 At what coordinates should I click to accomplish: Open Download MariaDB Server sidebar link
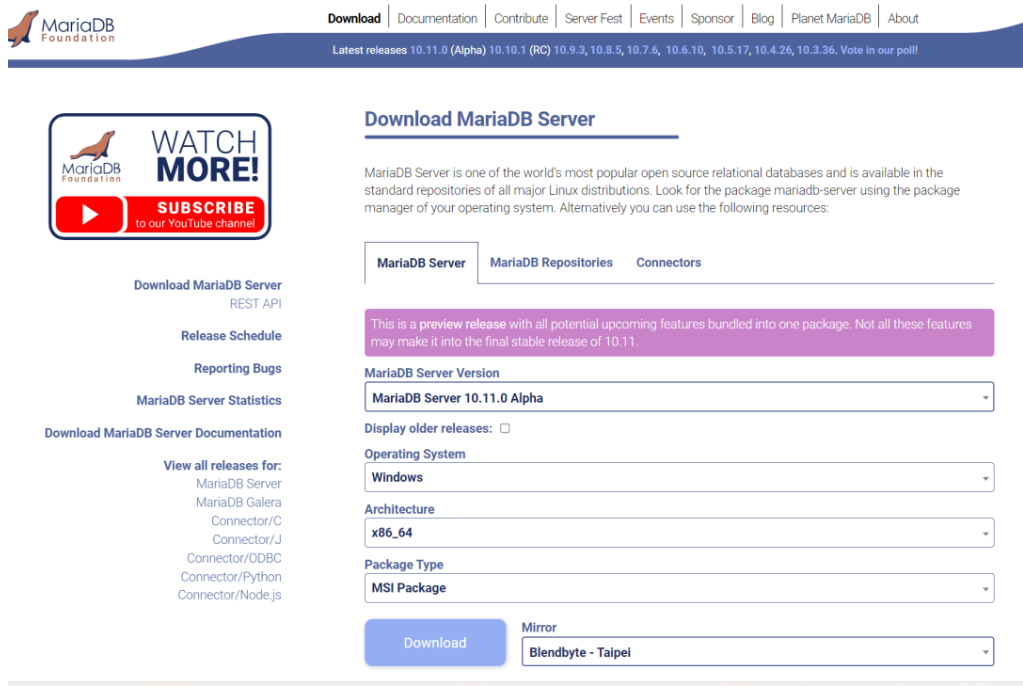[207, 285]
